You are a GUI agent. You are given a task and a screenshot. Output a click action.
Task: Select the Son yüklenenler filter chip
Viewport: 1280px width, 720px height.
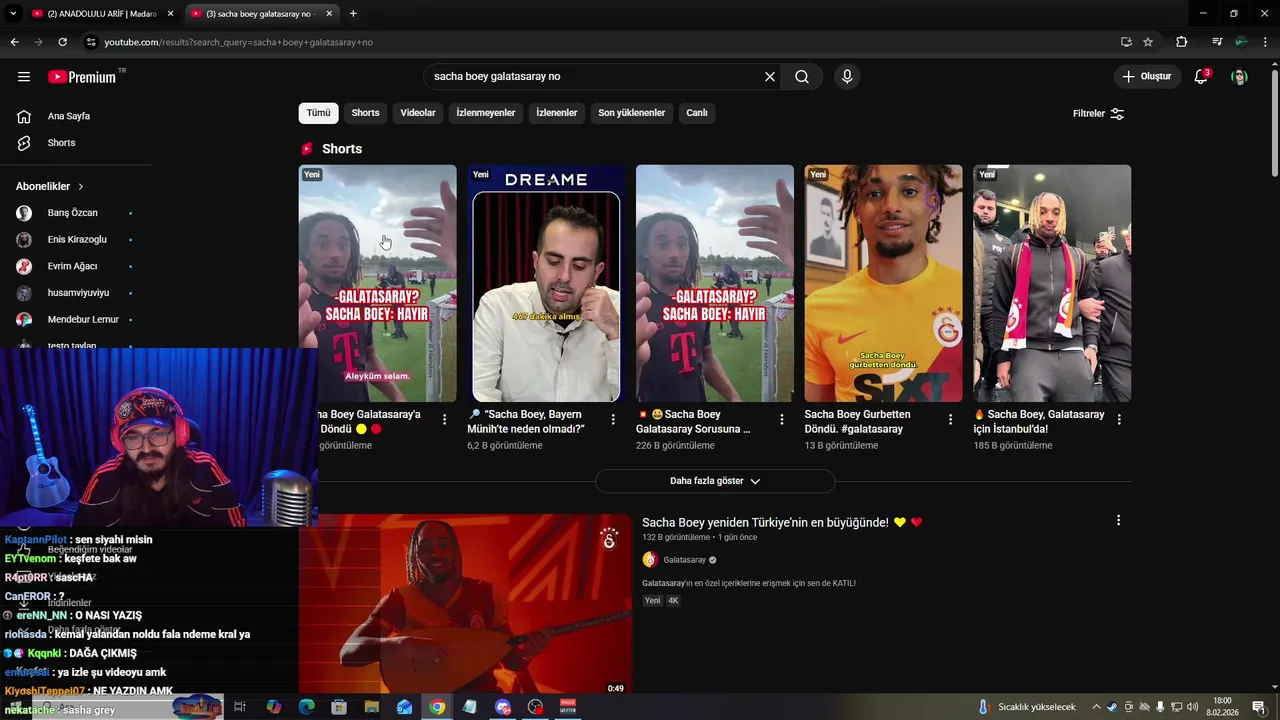coord(632,113)
